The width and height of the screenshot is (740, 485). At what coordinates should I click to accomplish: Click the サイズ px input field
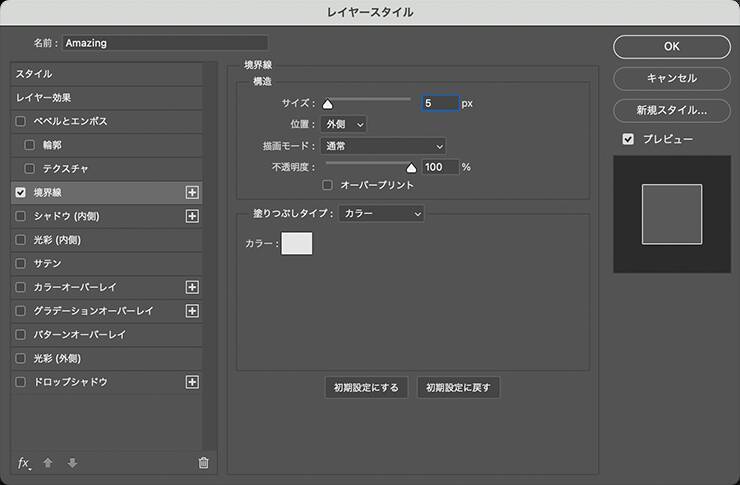tap(439, 103)
